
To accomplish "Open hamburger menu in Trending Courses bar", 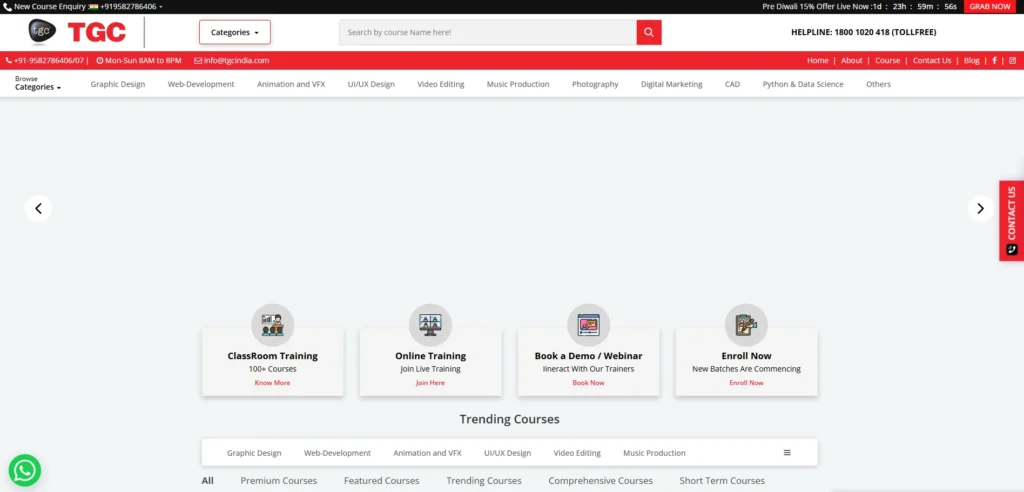I will coord(787,453).
